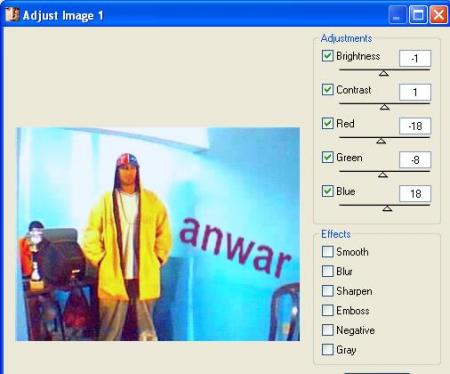This screenshot has height=374, width=450.
Task: Disable the Green adjustment checkbox
Action: click(x=327, y=157)
